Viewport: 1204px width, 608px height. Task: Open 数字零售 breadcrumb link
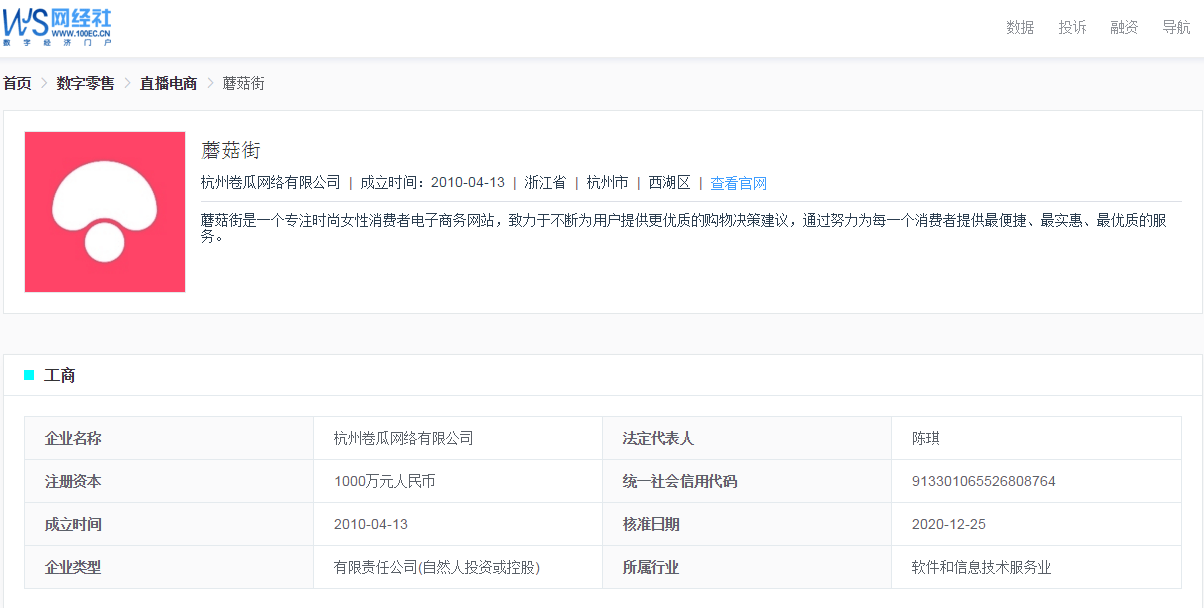tap(85, 83)
